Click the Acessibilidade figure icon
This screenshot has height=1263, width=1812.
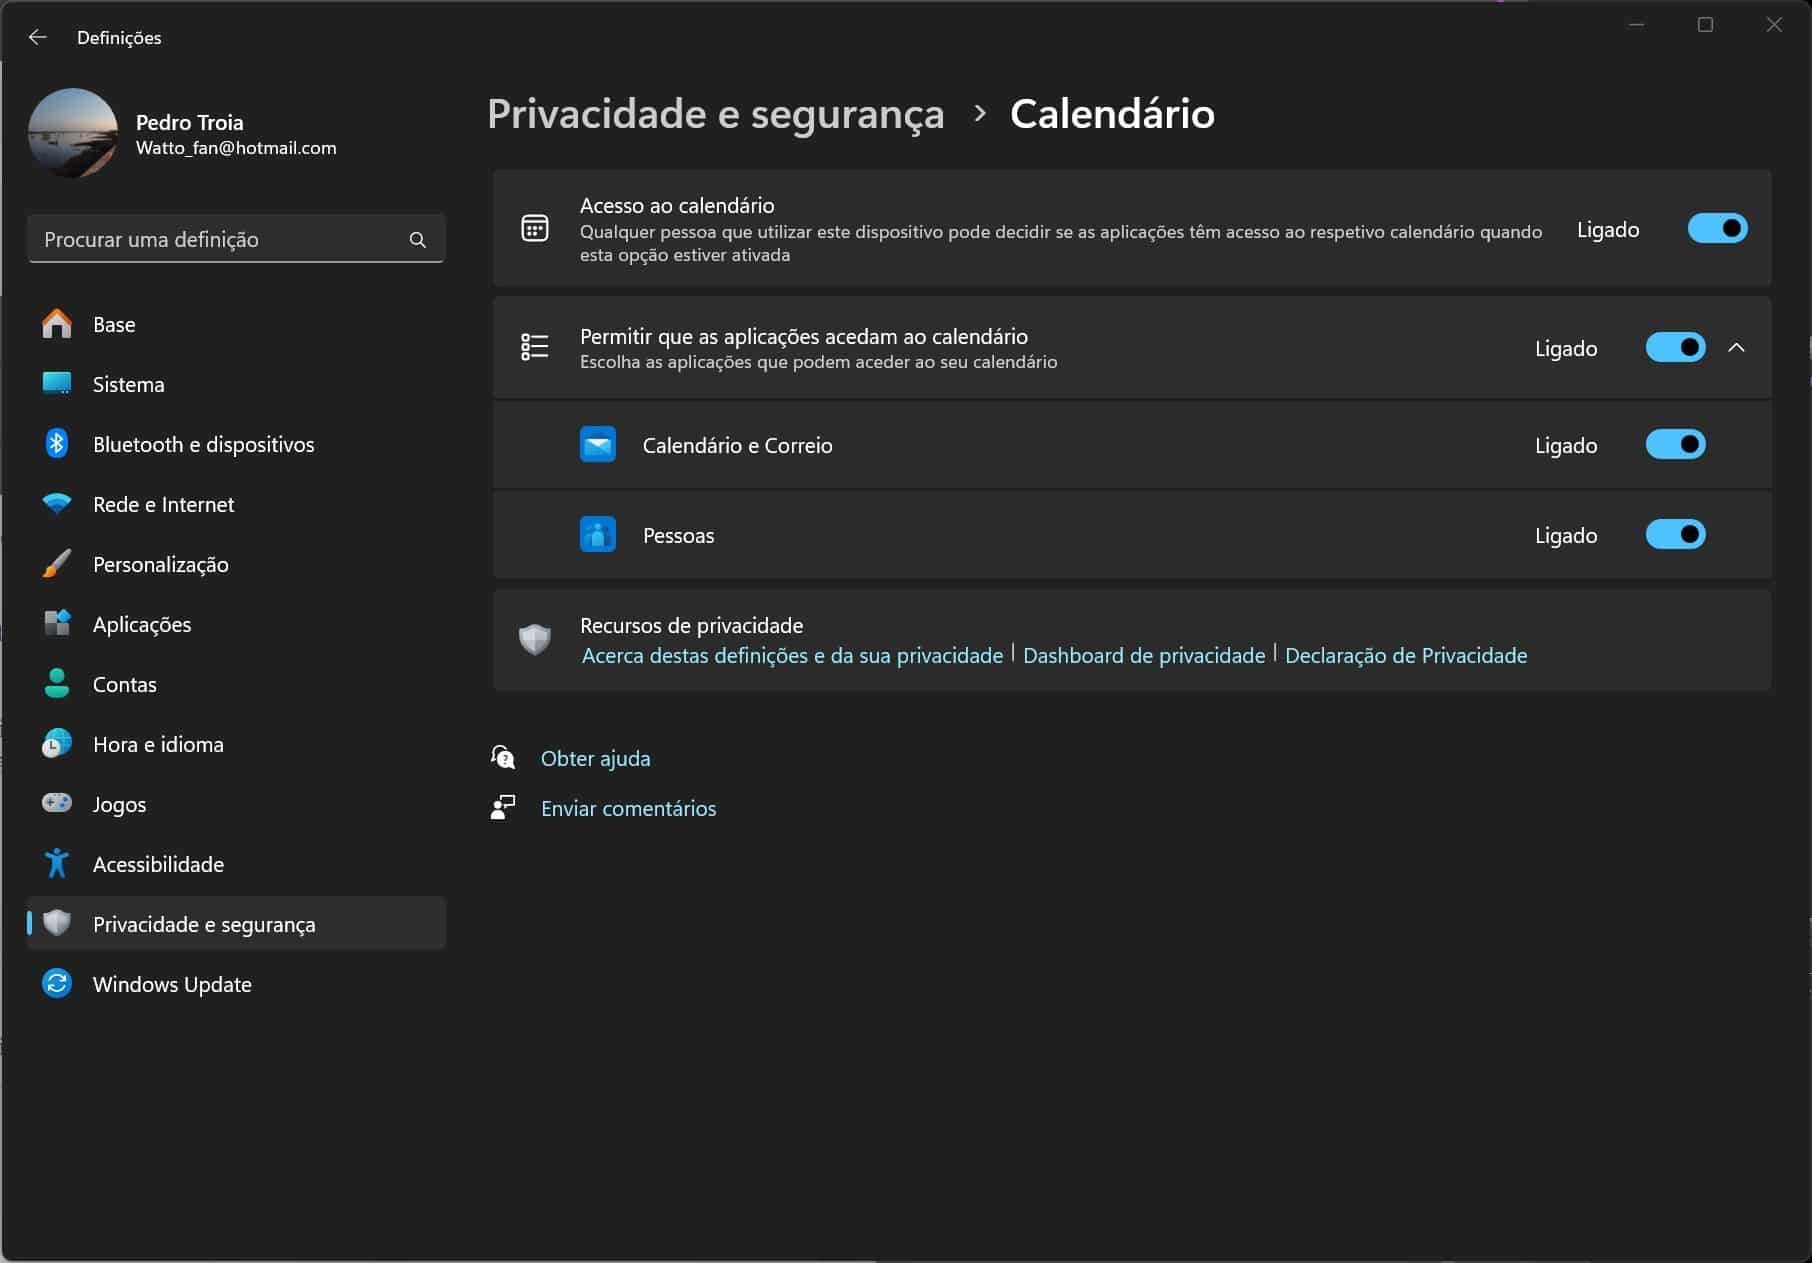(x=57, y=863)
